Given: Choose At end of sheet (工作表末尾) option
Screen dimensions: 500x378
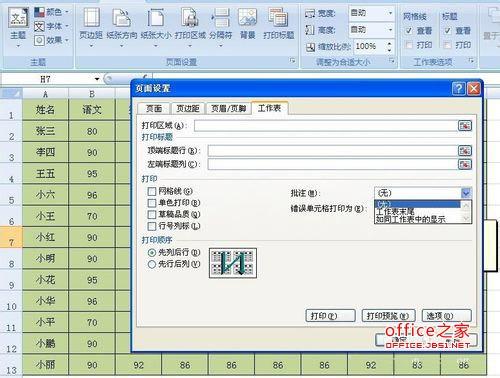Looking at the screenshot, I should 417,211.
